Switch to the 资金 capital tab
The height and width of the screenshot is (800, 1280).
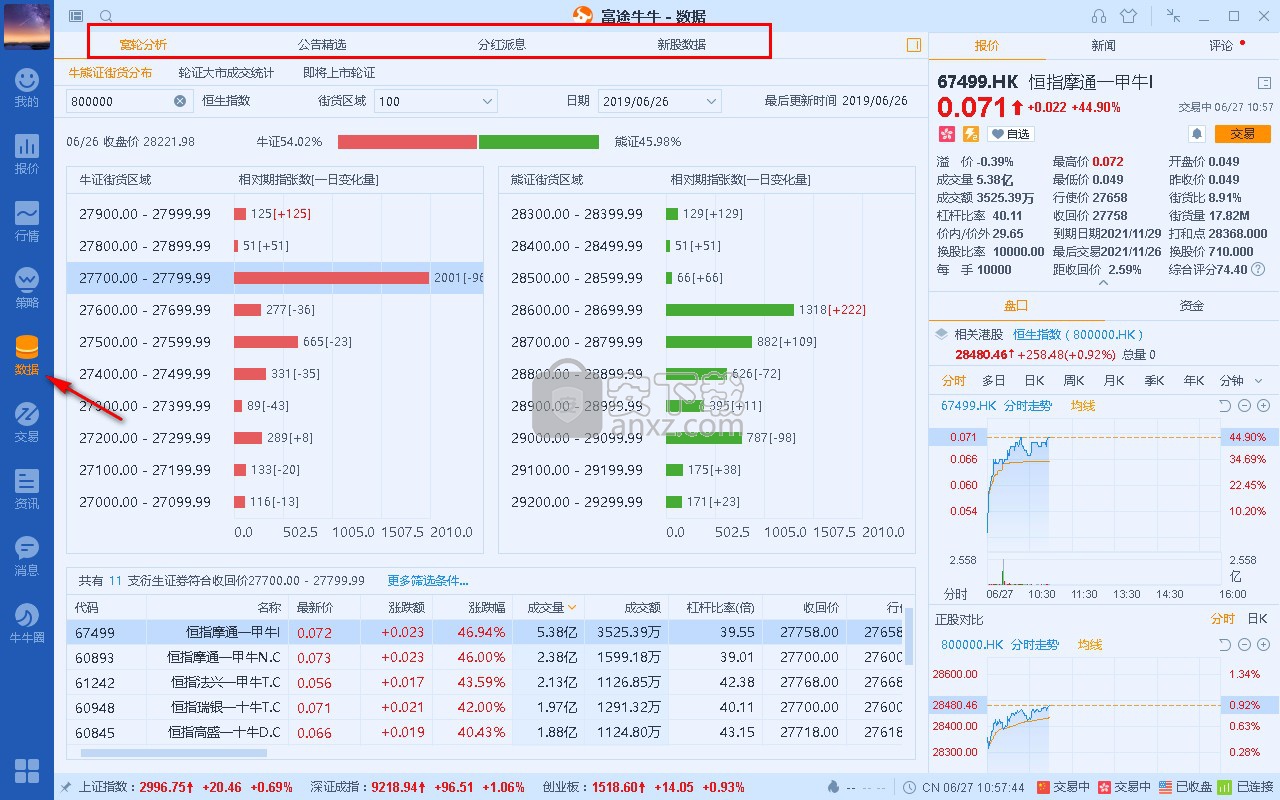[1191, 305]
